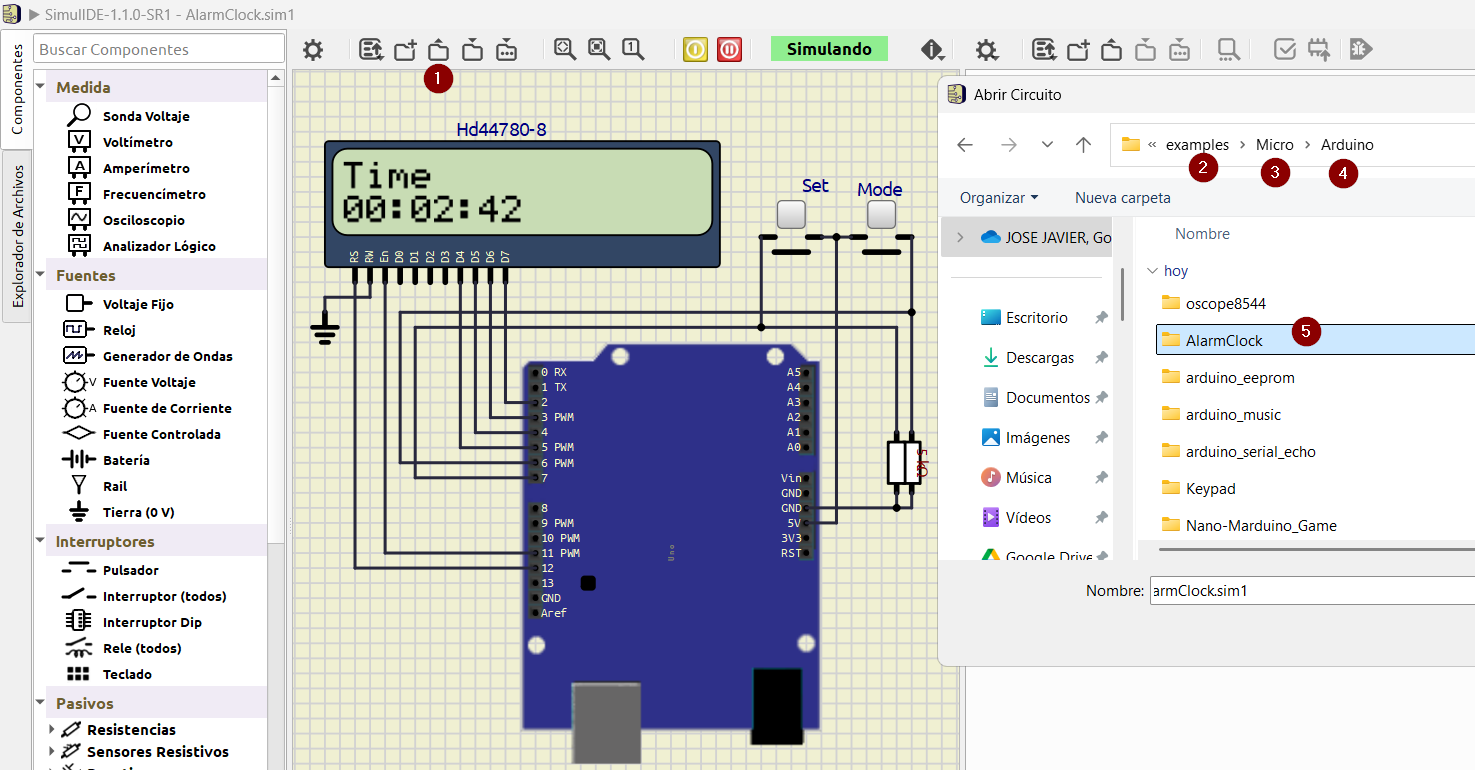Click the Arduino reset button on board
Viewport: 1475px width, 770px height.
588,583
